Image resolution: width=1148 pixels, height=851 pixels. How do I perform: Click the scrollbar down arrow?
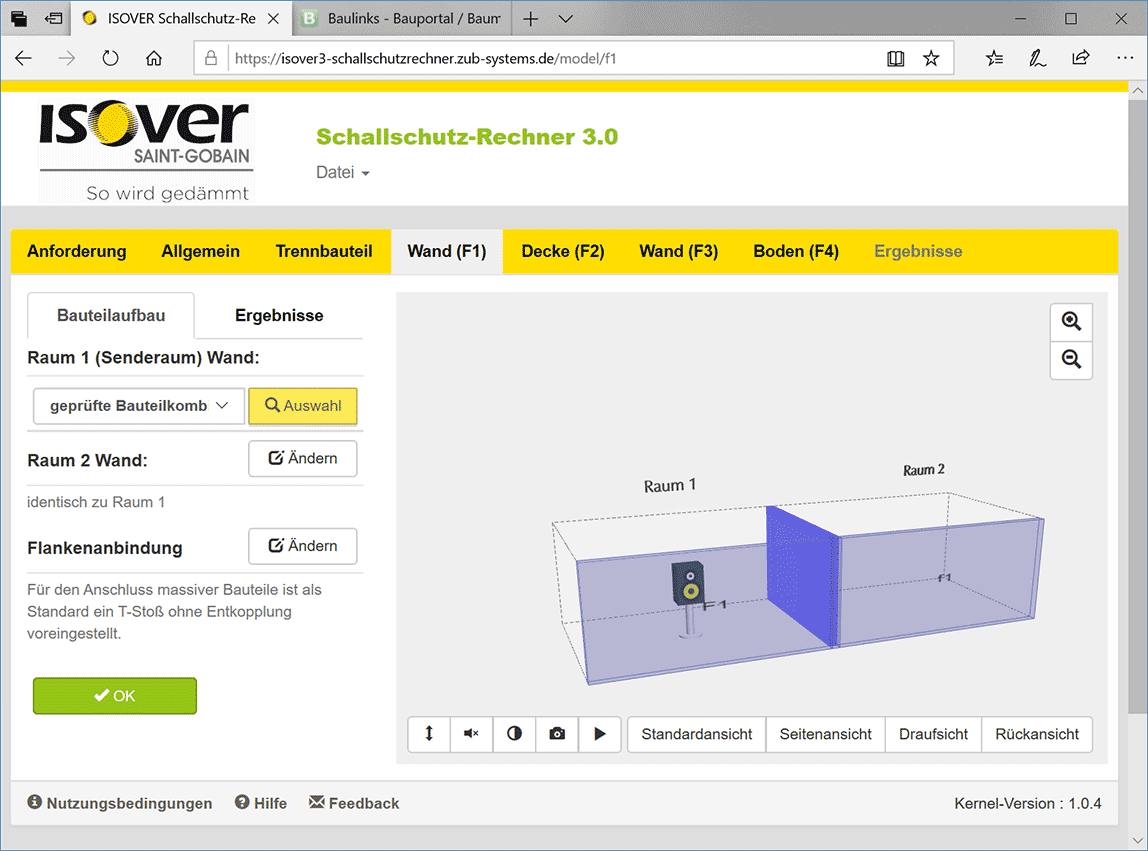[1137, 840]
